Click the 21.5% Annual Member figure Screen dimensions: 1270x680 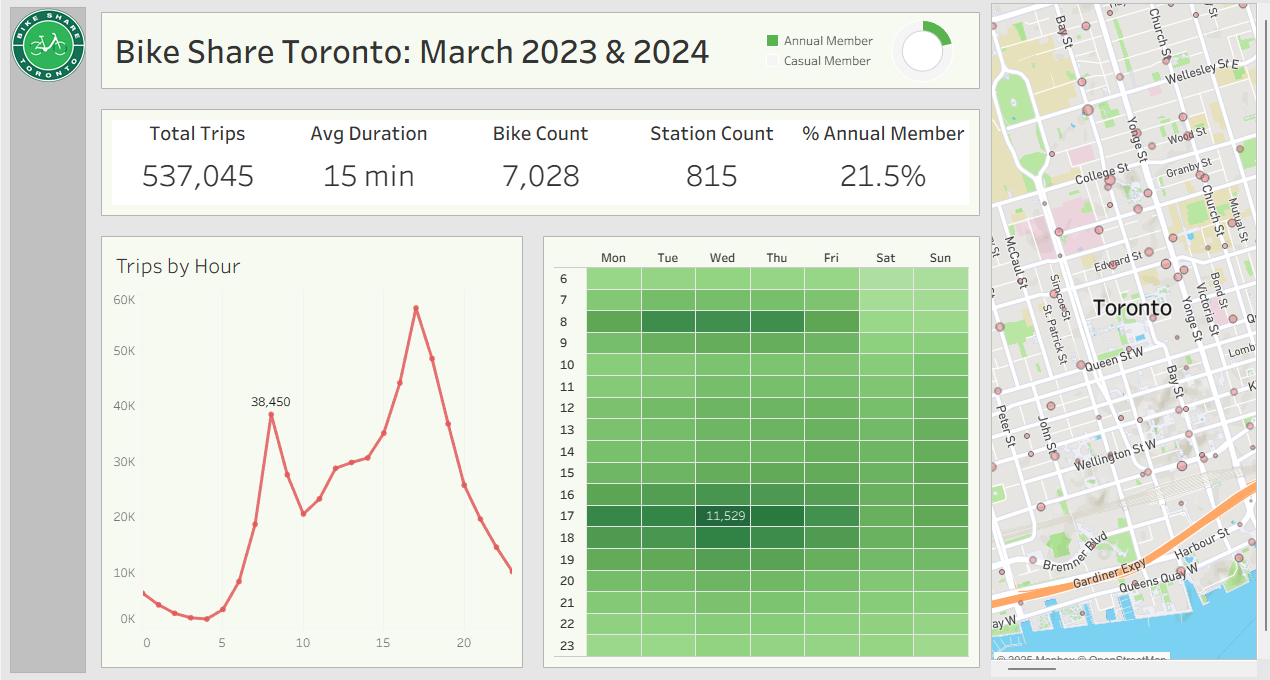[883, 177]
